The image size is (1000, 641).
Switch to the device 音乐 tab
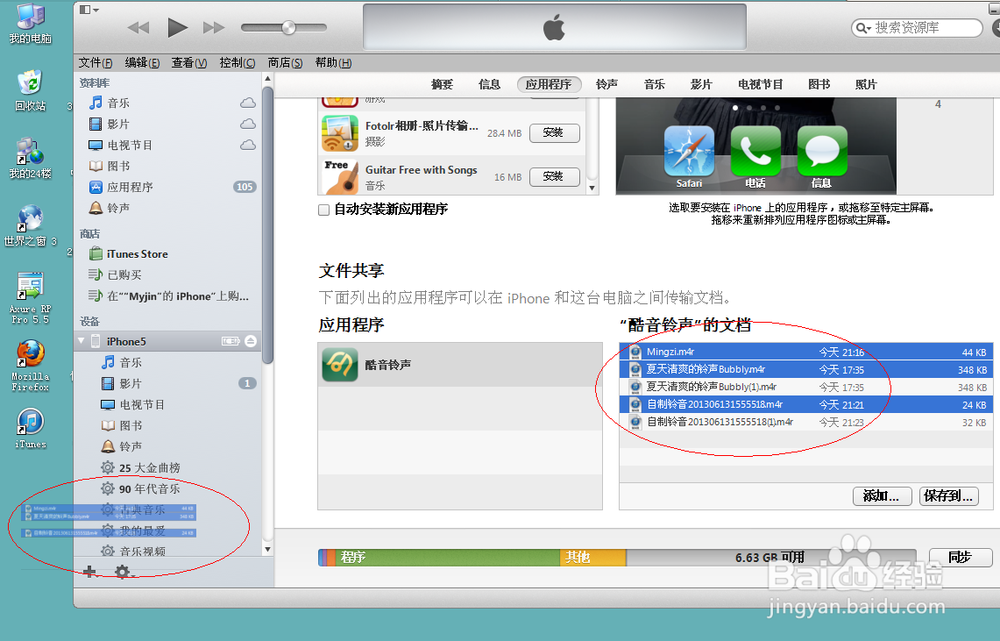pyautogui.click(x=654, y=84)
